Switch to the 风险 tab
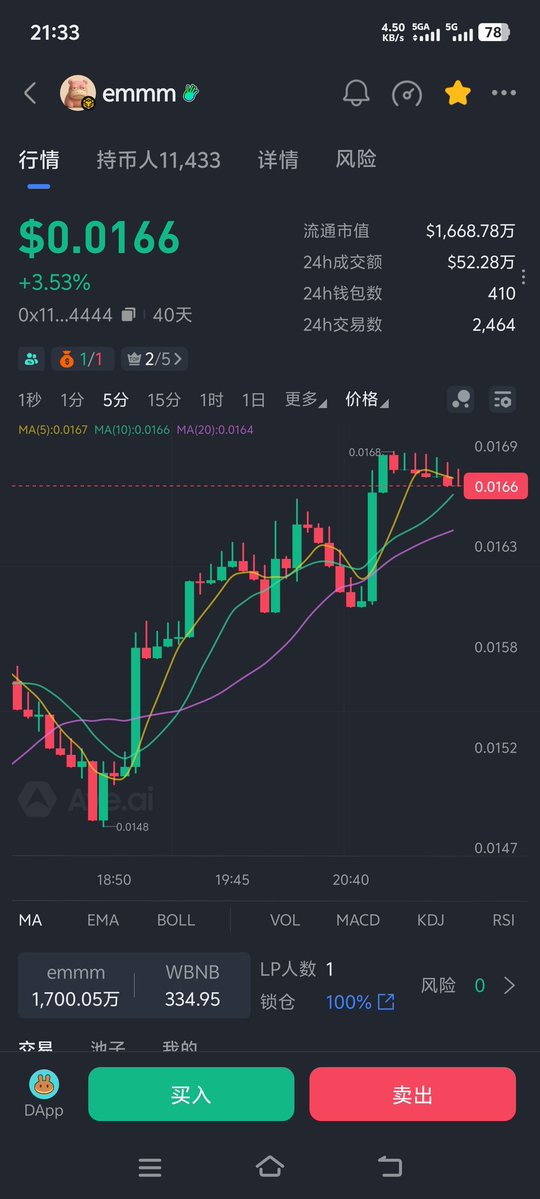 tap(356, 159)
